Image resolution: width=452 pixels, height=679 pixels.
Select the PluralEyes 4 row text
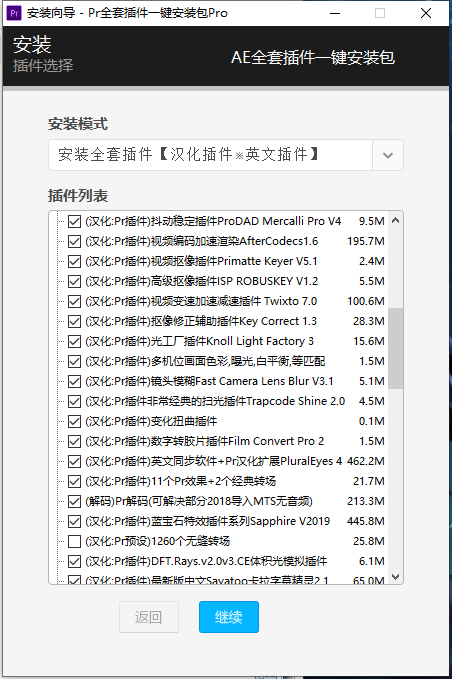[213, 461]
